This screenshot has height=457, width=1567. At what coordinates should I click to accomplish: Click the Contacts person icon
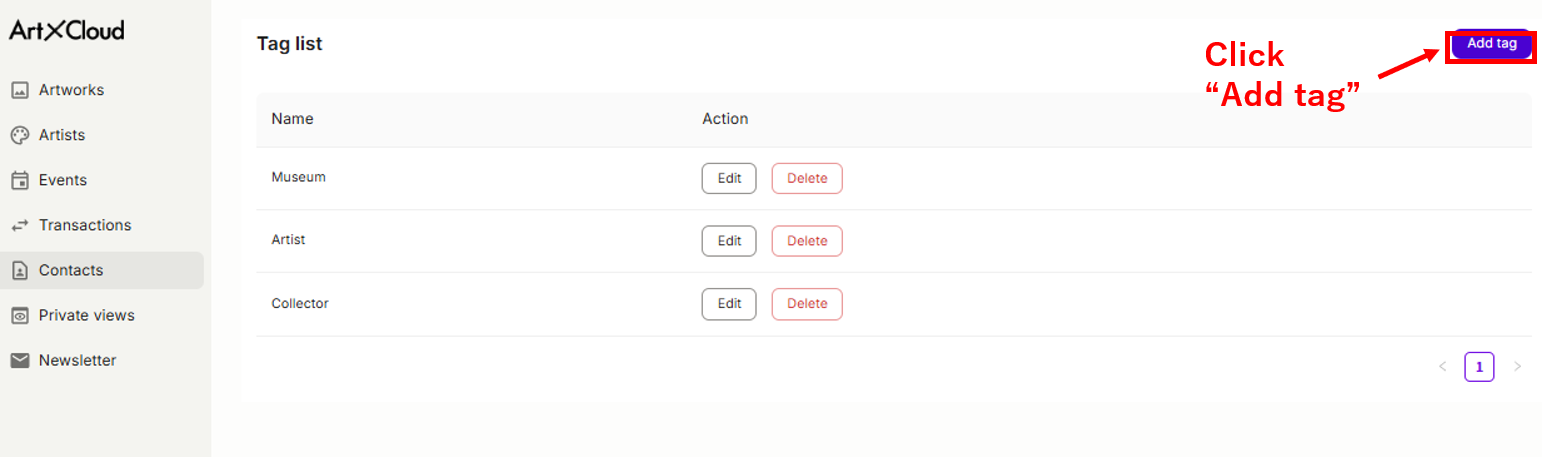pyautogui.click(x=19, y=270)
